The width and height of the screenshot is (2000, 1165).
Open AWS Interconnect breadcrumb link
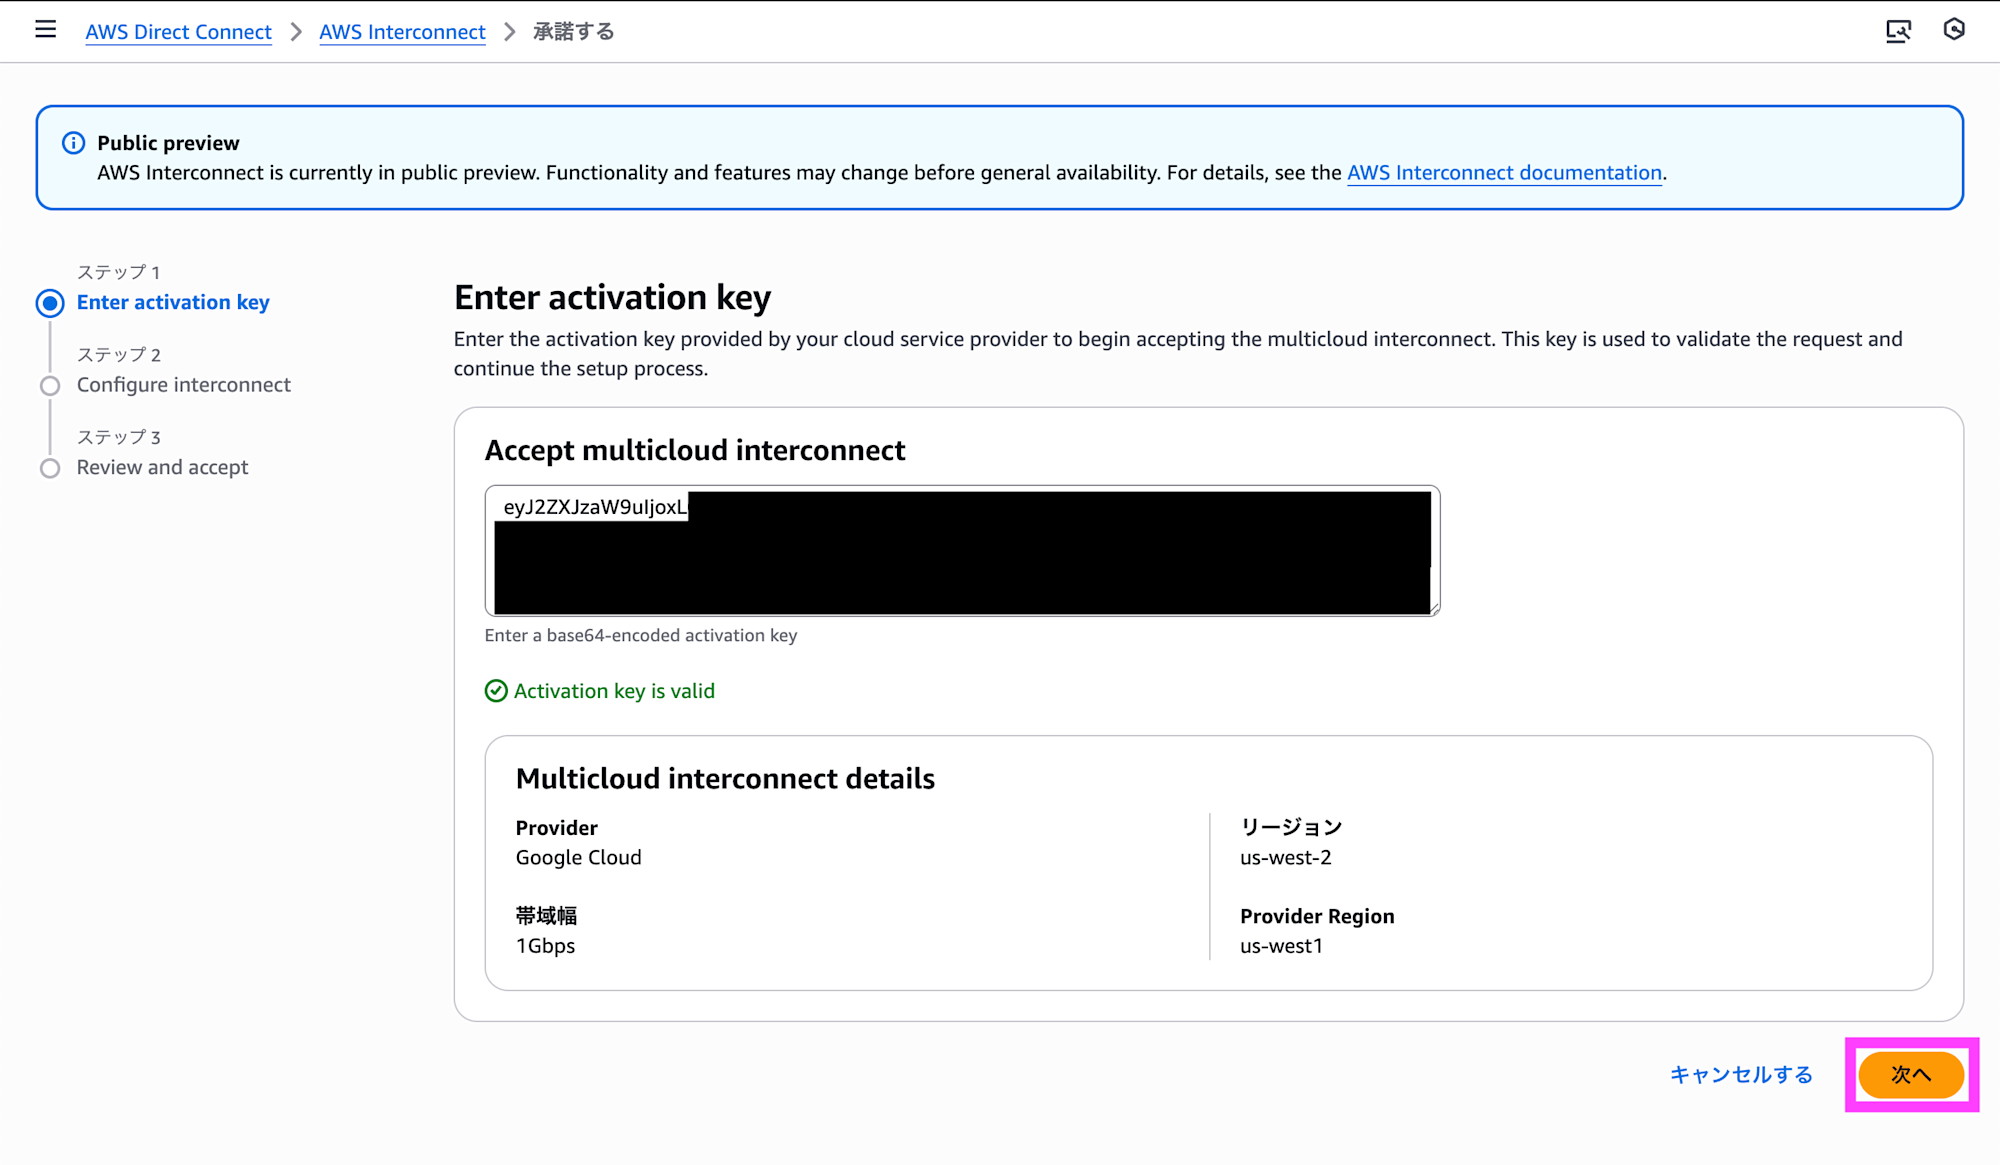tap(402, 32)
